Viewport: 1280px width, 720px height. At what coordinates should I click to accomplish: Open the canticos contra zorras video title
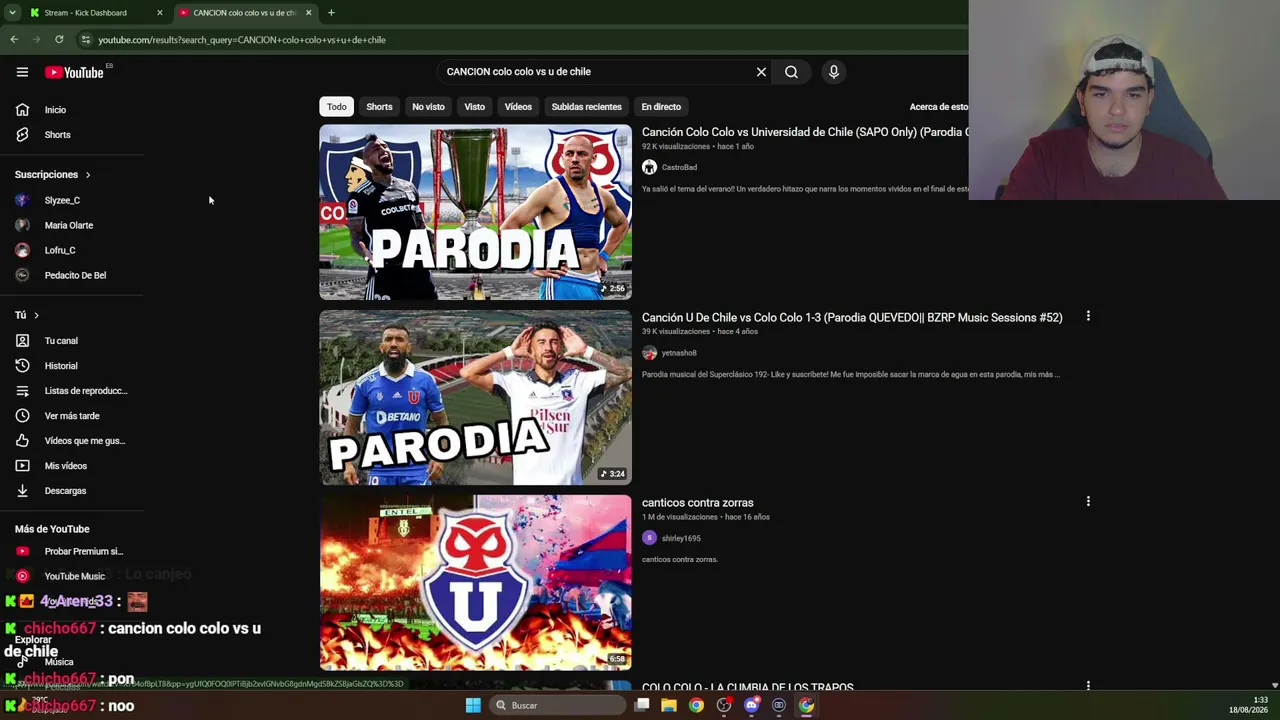tap(698, 503)
